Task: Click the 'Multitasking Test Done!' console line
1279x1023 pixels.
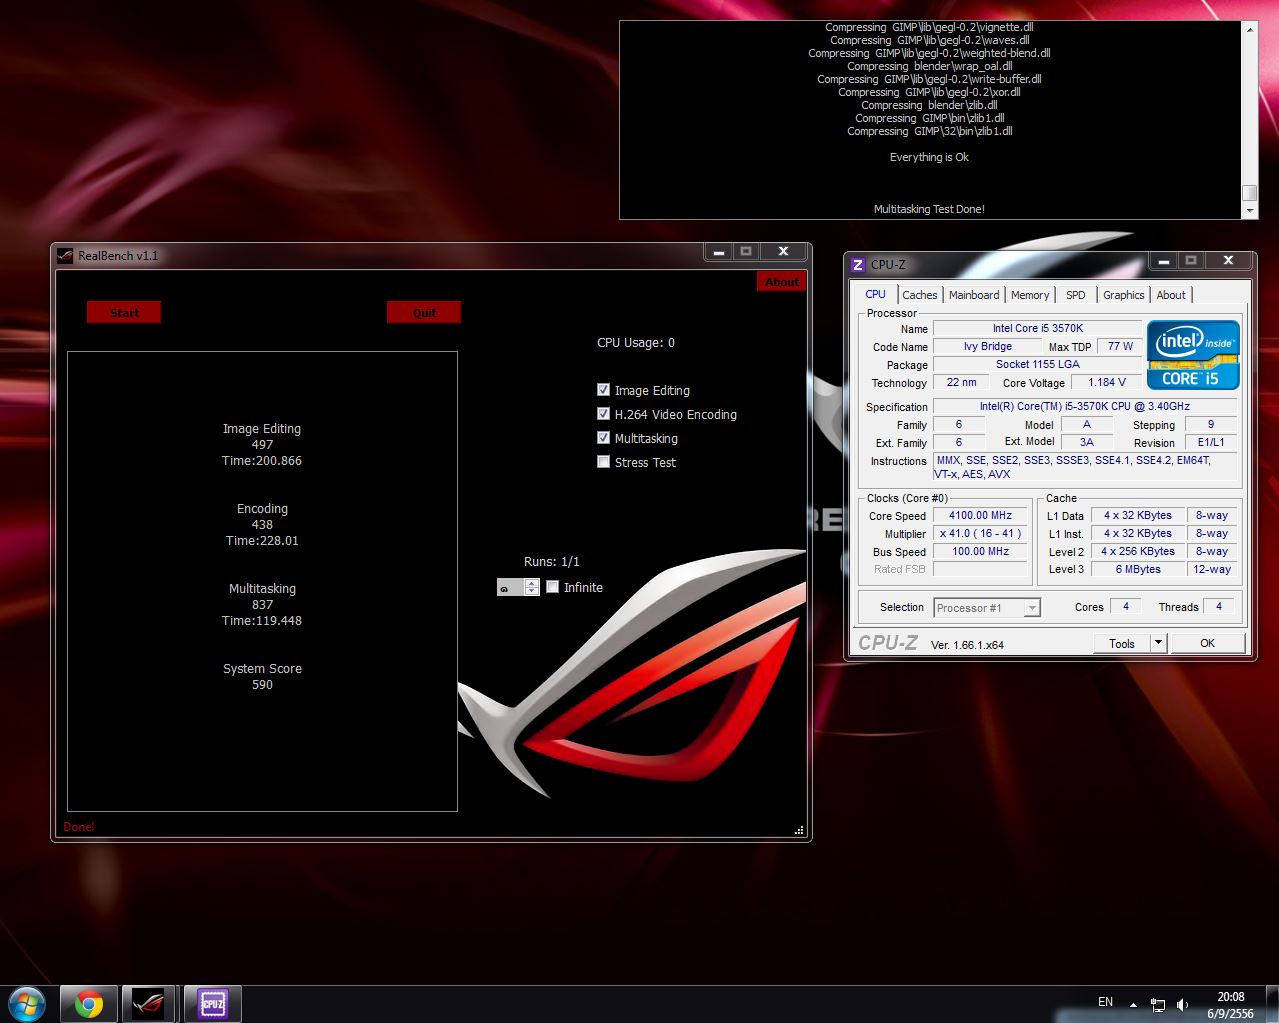Action: (929, 209)
